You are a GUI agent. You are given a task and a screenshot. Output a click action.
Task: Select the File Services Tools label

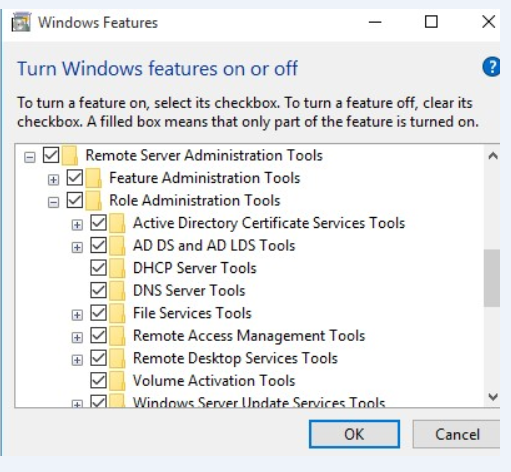(x=192, y=313)
